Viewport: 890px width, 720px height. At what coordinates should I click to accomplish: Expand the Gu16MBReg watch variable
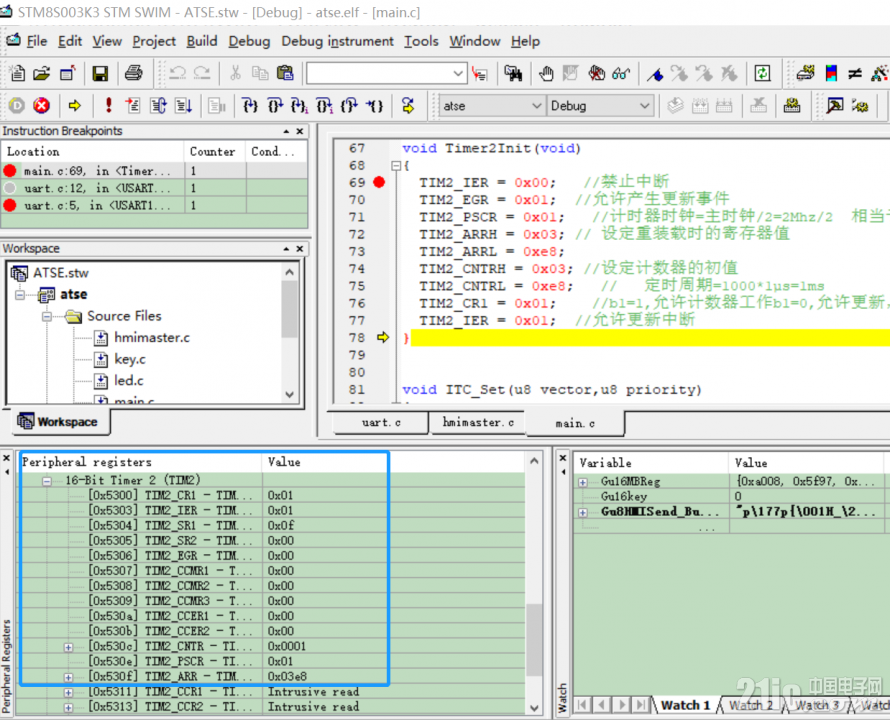coord(583,482)
